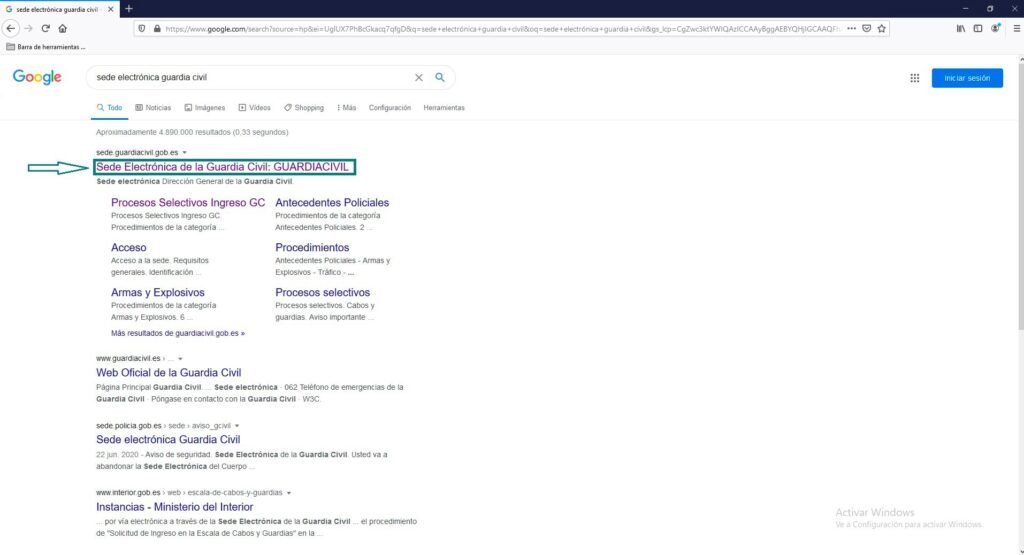Open tracking protection shield in address bar

tap(142, 29)
